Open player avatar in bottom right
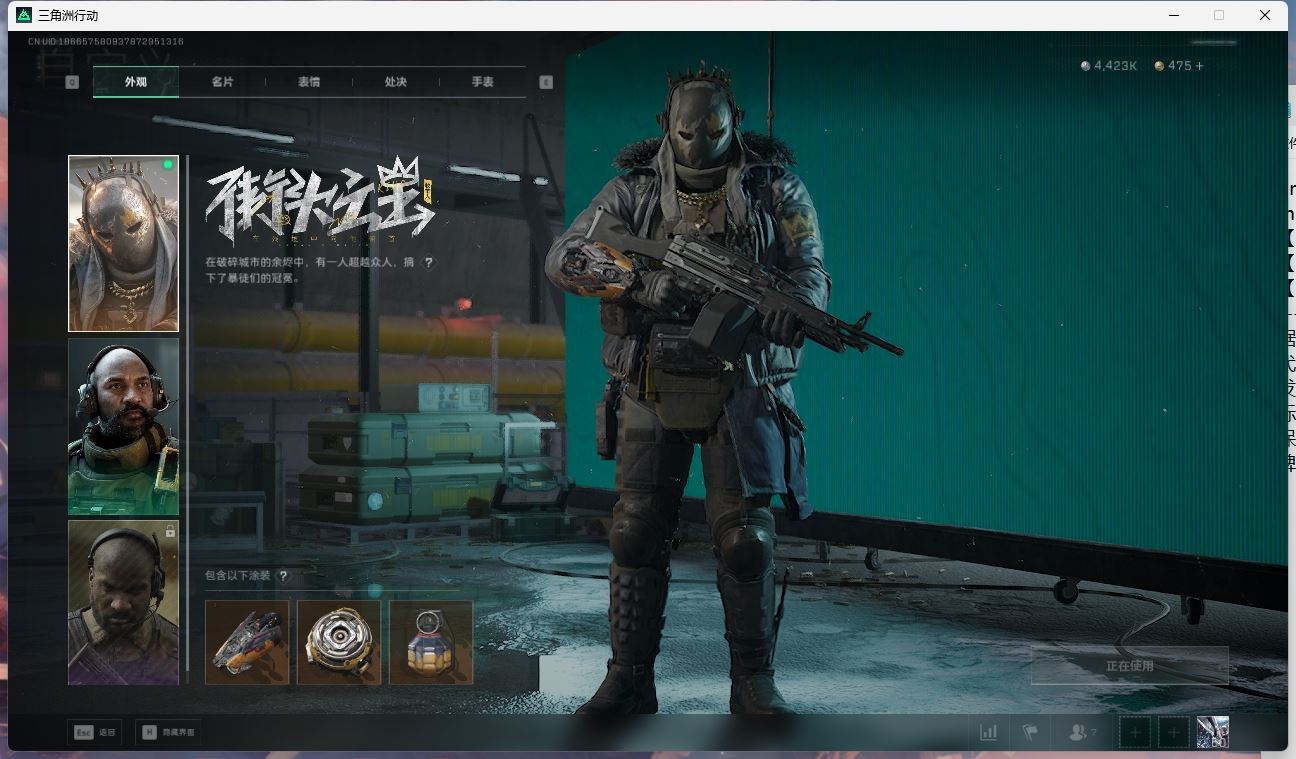The width and height of the screenshot is (1296, 759). tap(1212, 732)
